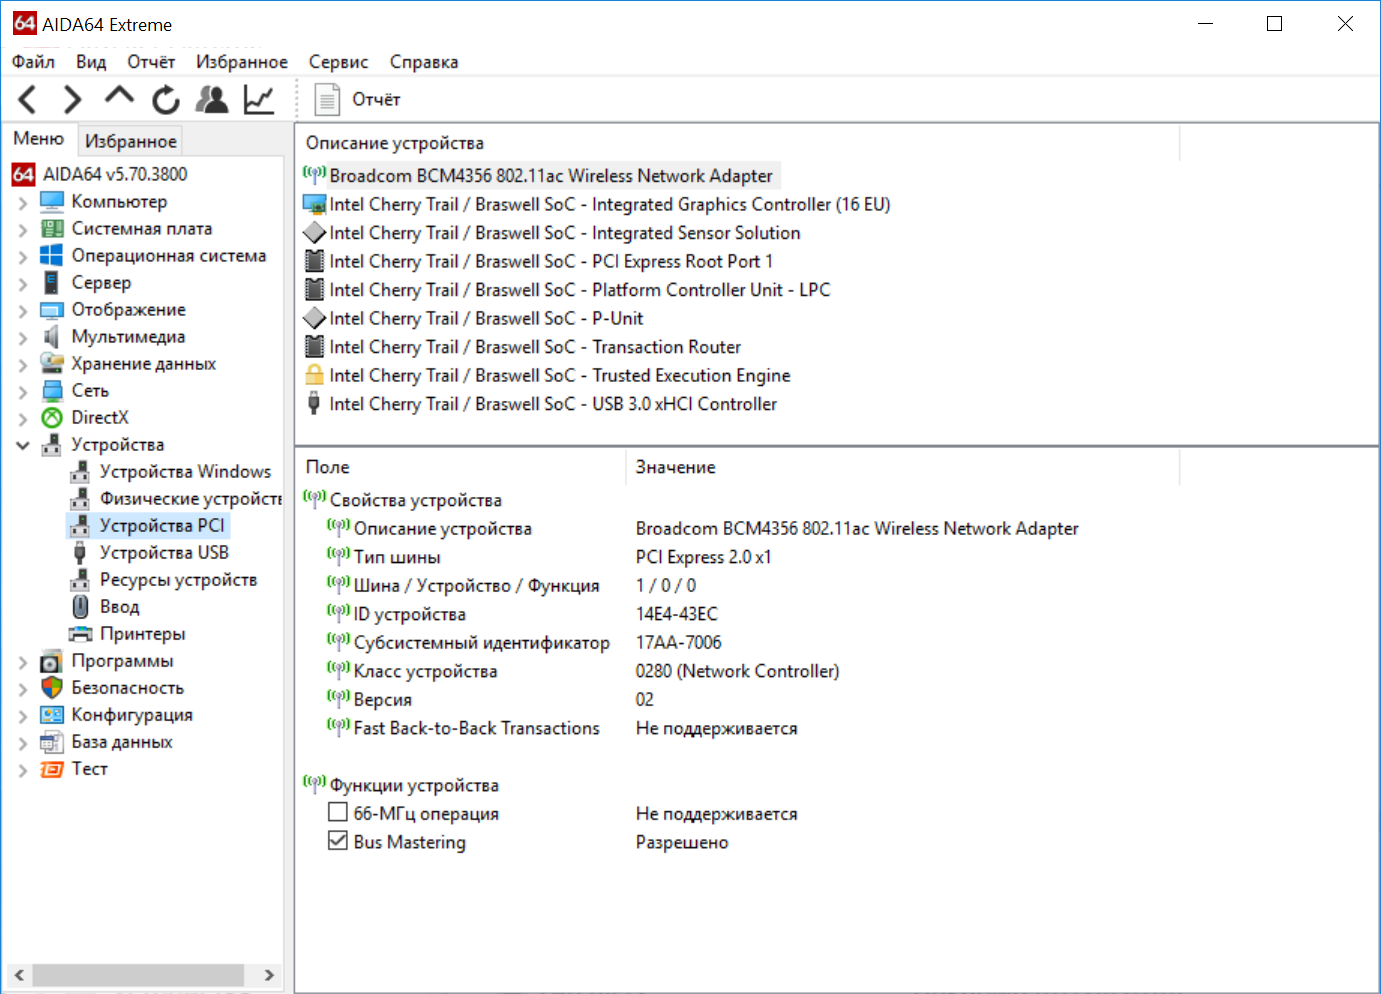Expand the Операционная система tree node

point(23,256)
